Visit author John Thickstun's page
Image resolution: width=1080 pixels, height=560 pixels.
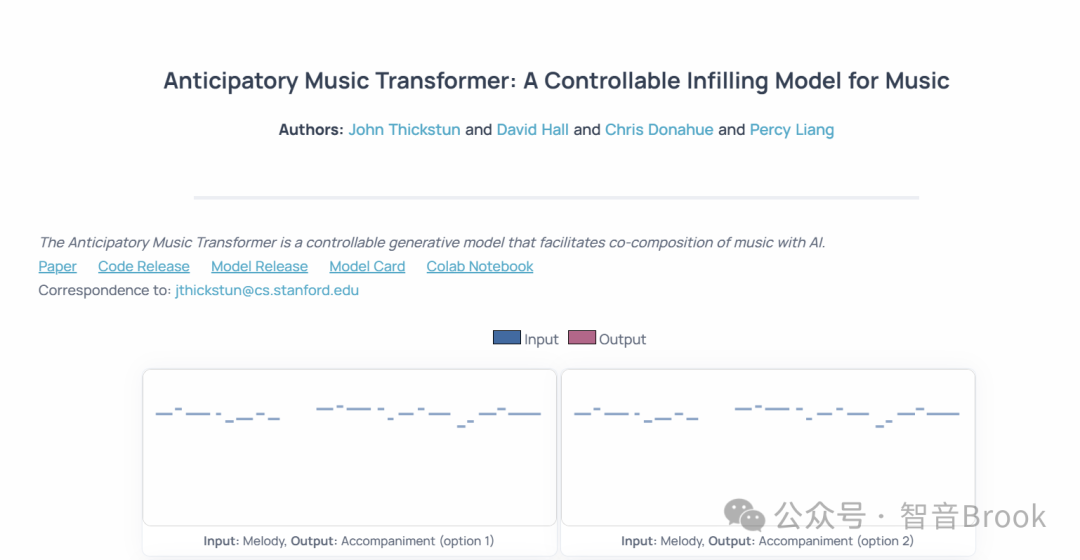[404, 129]
